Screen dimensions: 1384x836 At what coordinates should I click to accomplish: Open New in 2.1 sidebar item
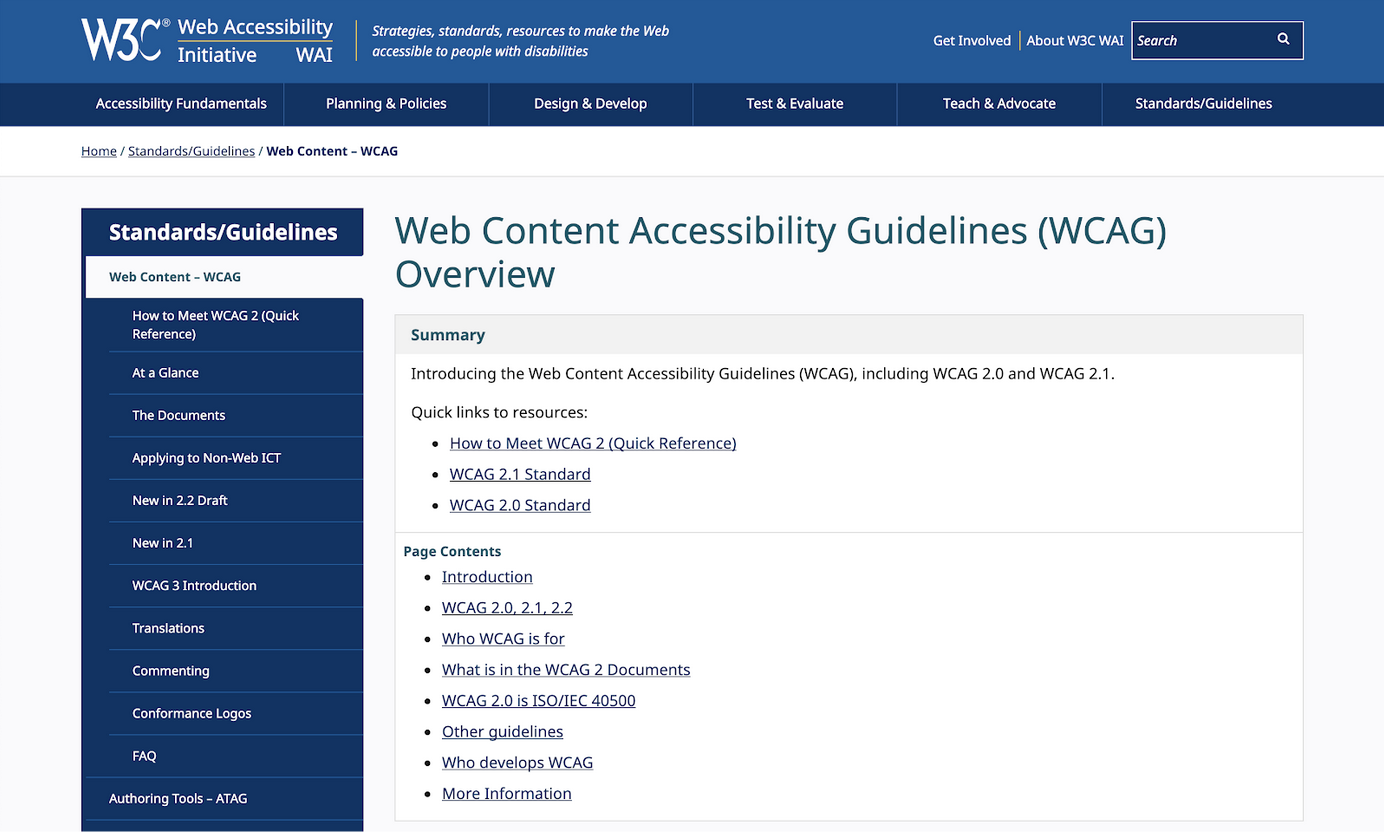[236, 543]
